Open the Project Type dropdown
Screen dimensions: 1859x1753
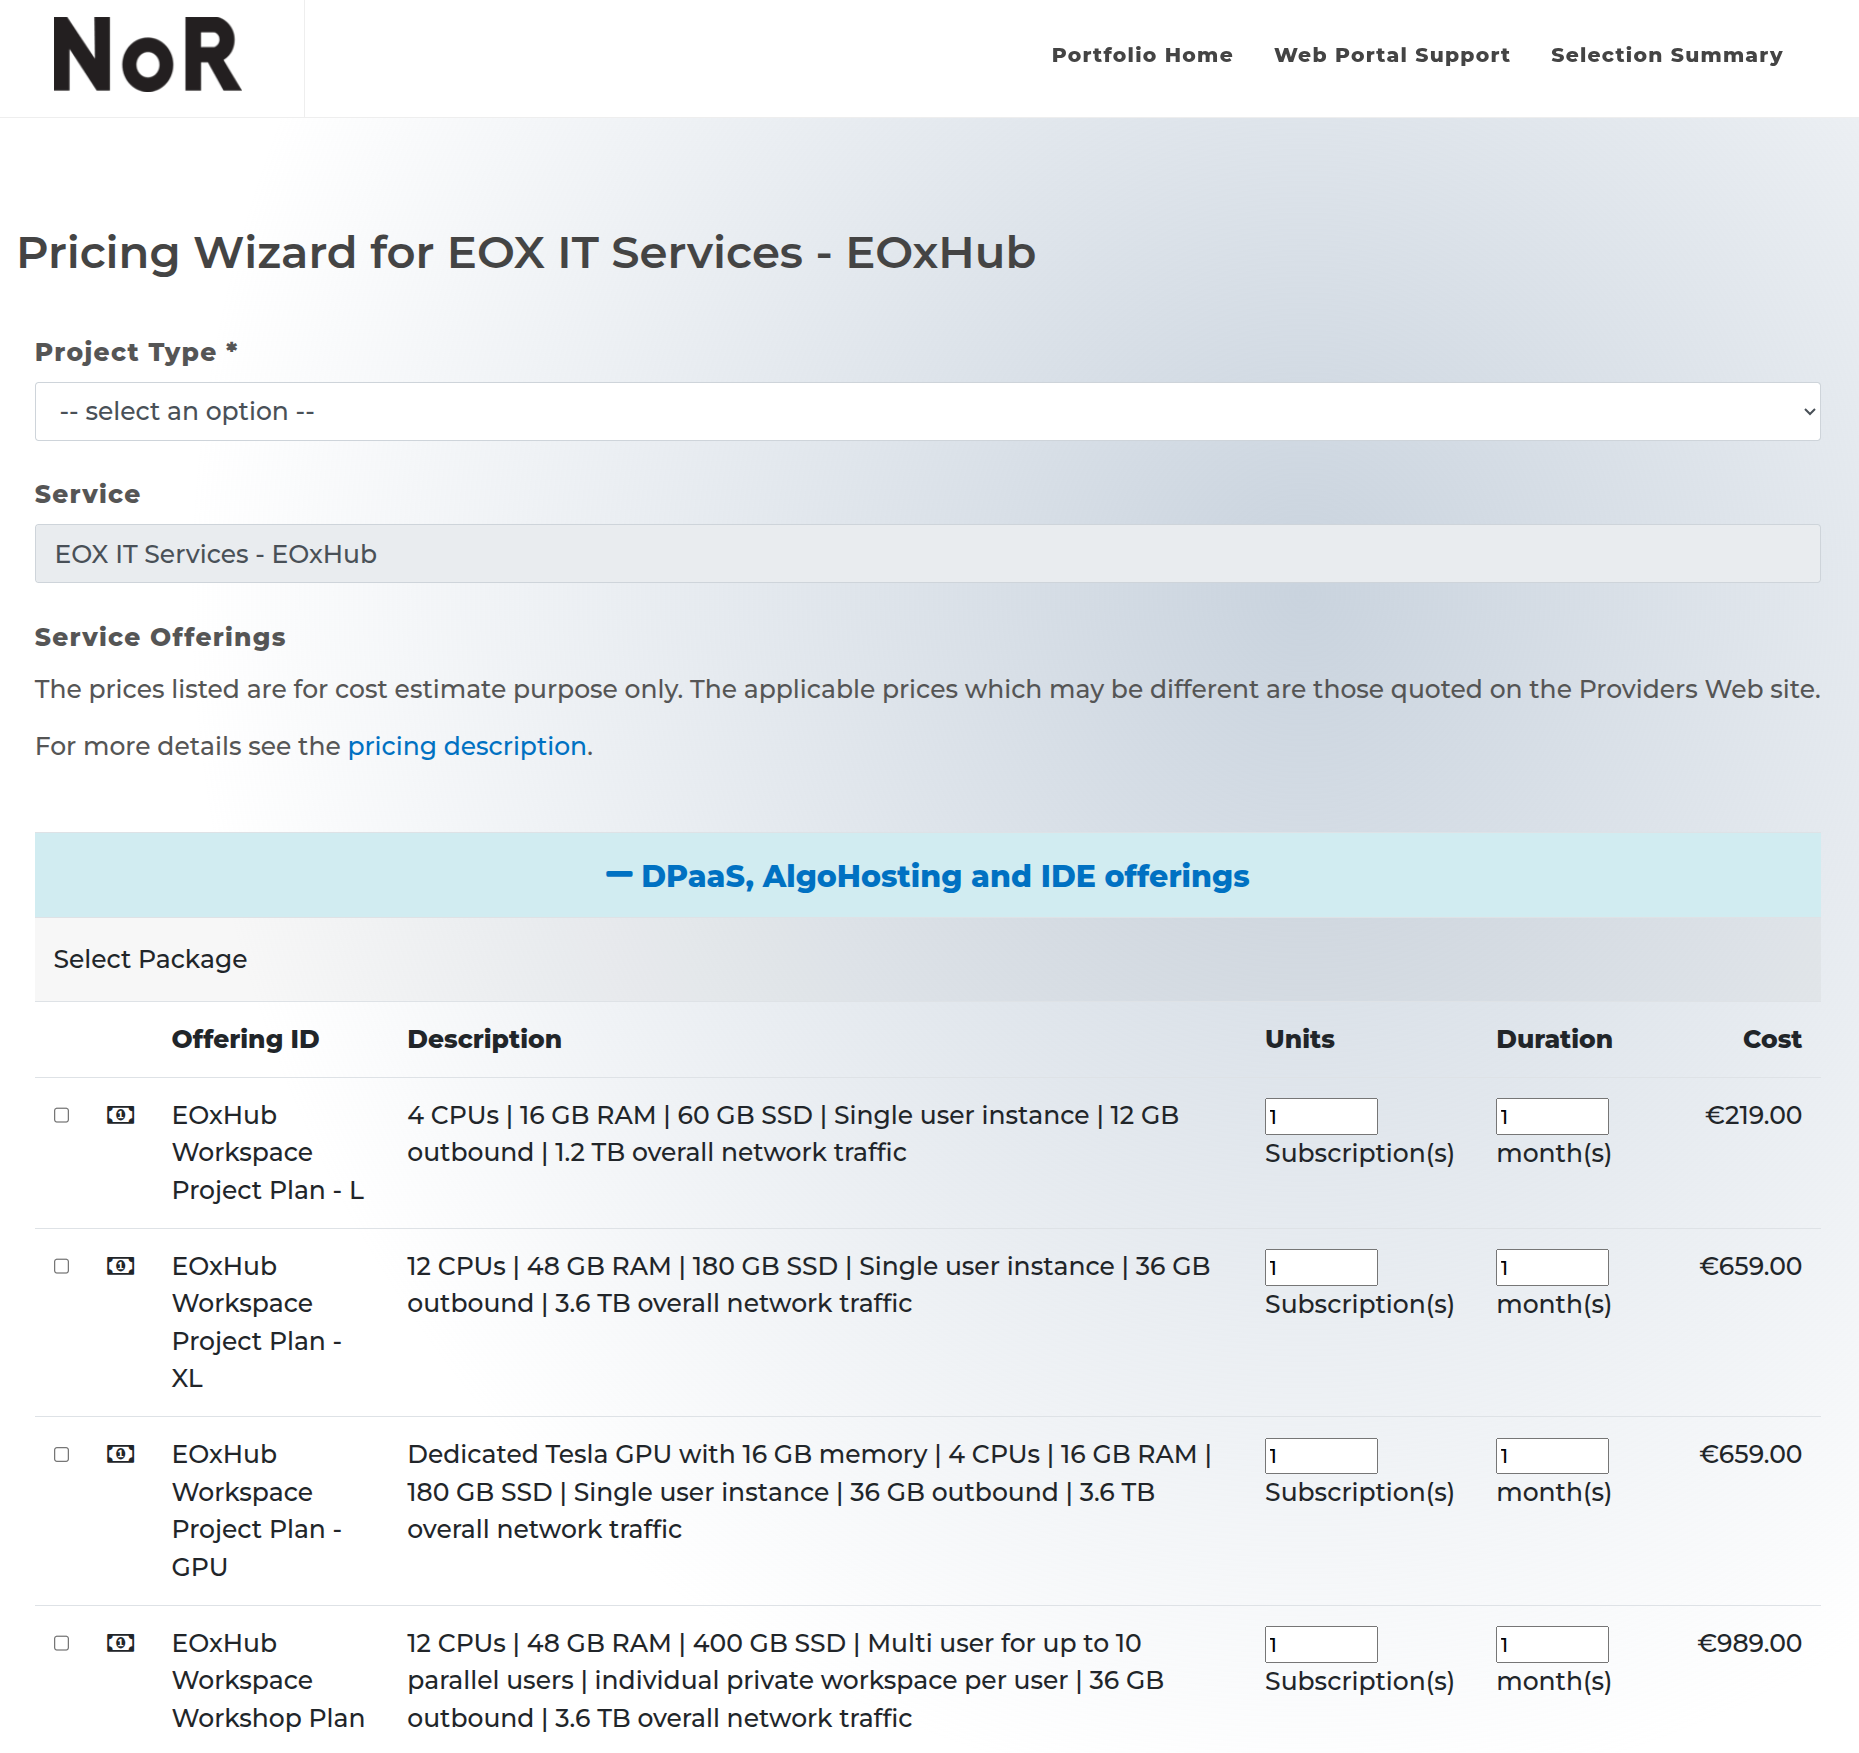[927, 412]
